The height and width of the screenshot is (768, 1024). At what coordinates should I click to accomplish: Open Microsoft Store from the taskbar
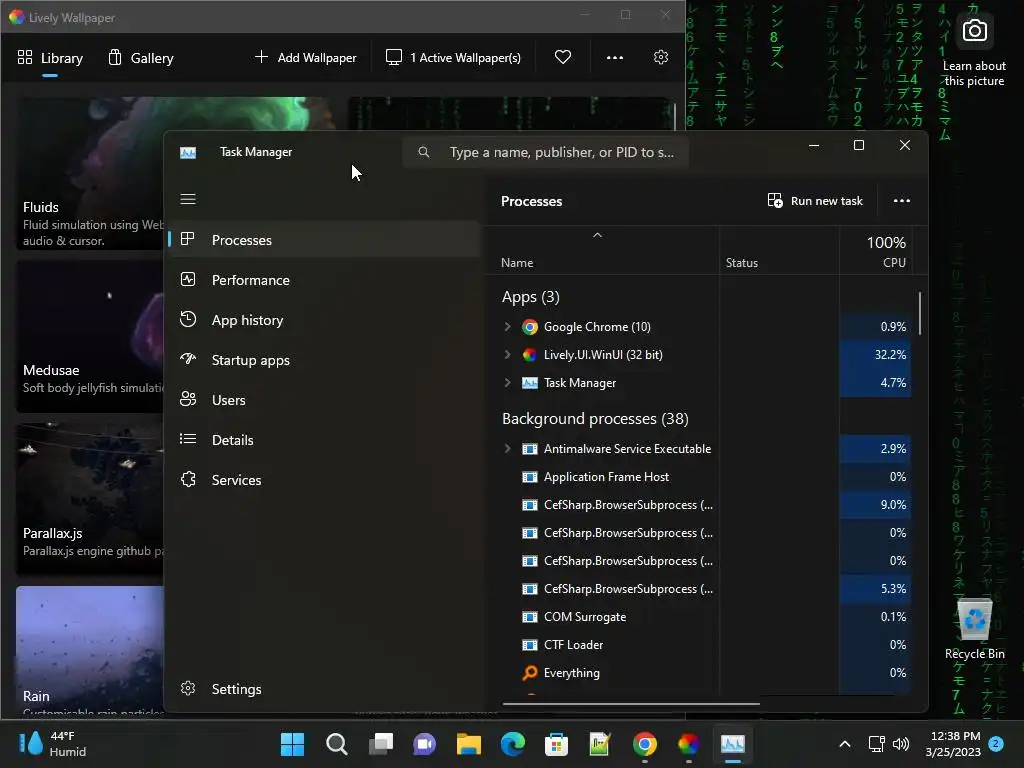click(556, 744)
